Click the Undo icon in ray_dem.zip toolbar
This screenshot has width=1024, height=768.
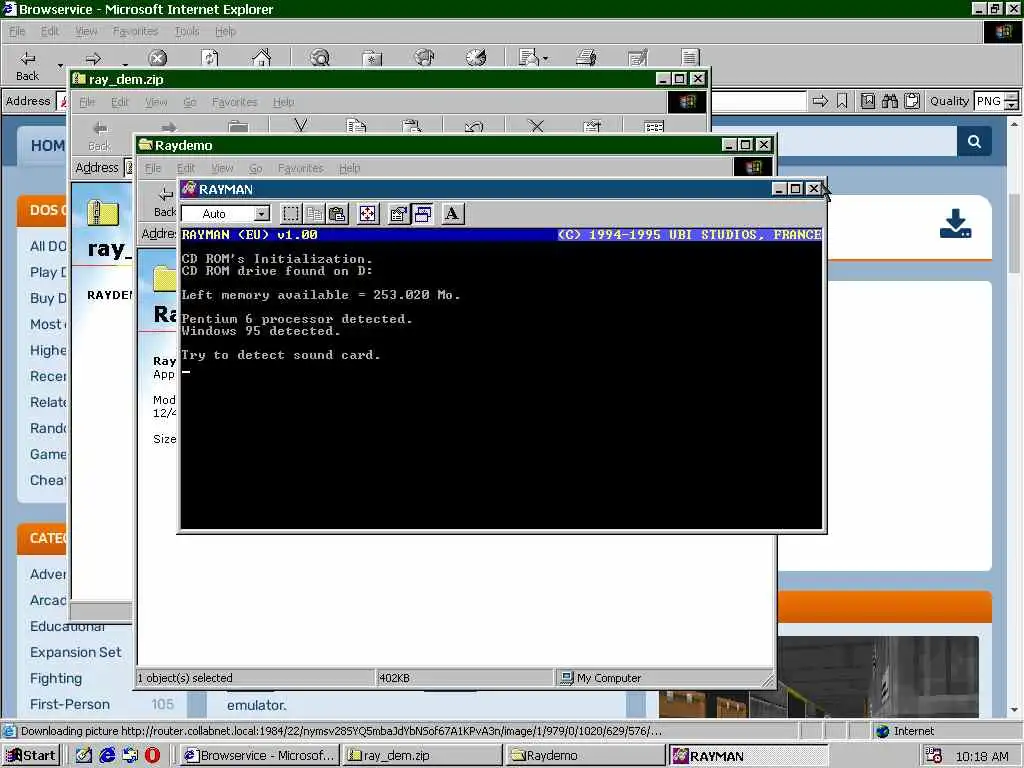475,125
